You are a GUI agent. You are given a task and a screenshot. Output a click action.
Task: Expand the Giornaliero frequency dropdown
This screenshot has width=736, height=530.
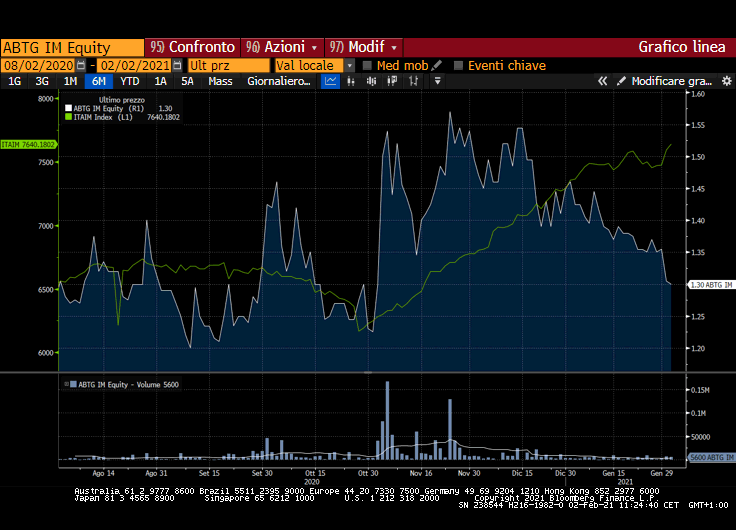(x=279, y=81)
